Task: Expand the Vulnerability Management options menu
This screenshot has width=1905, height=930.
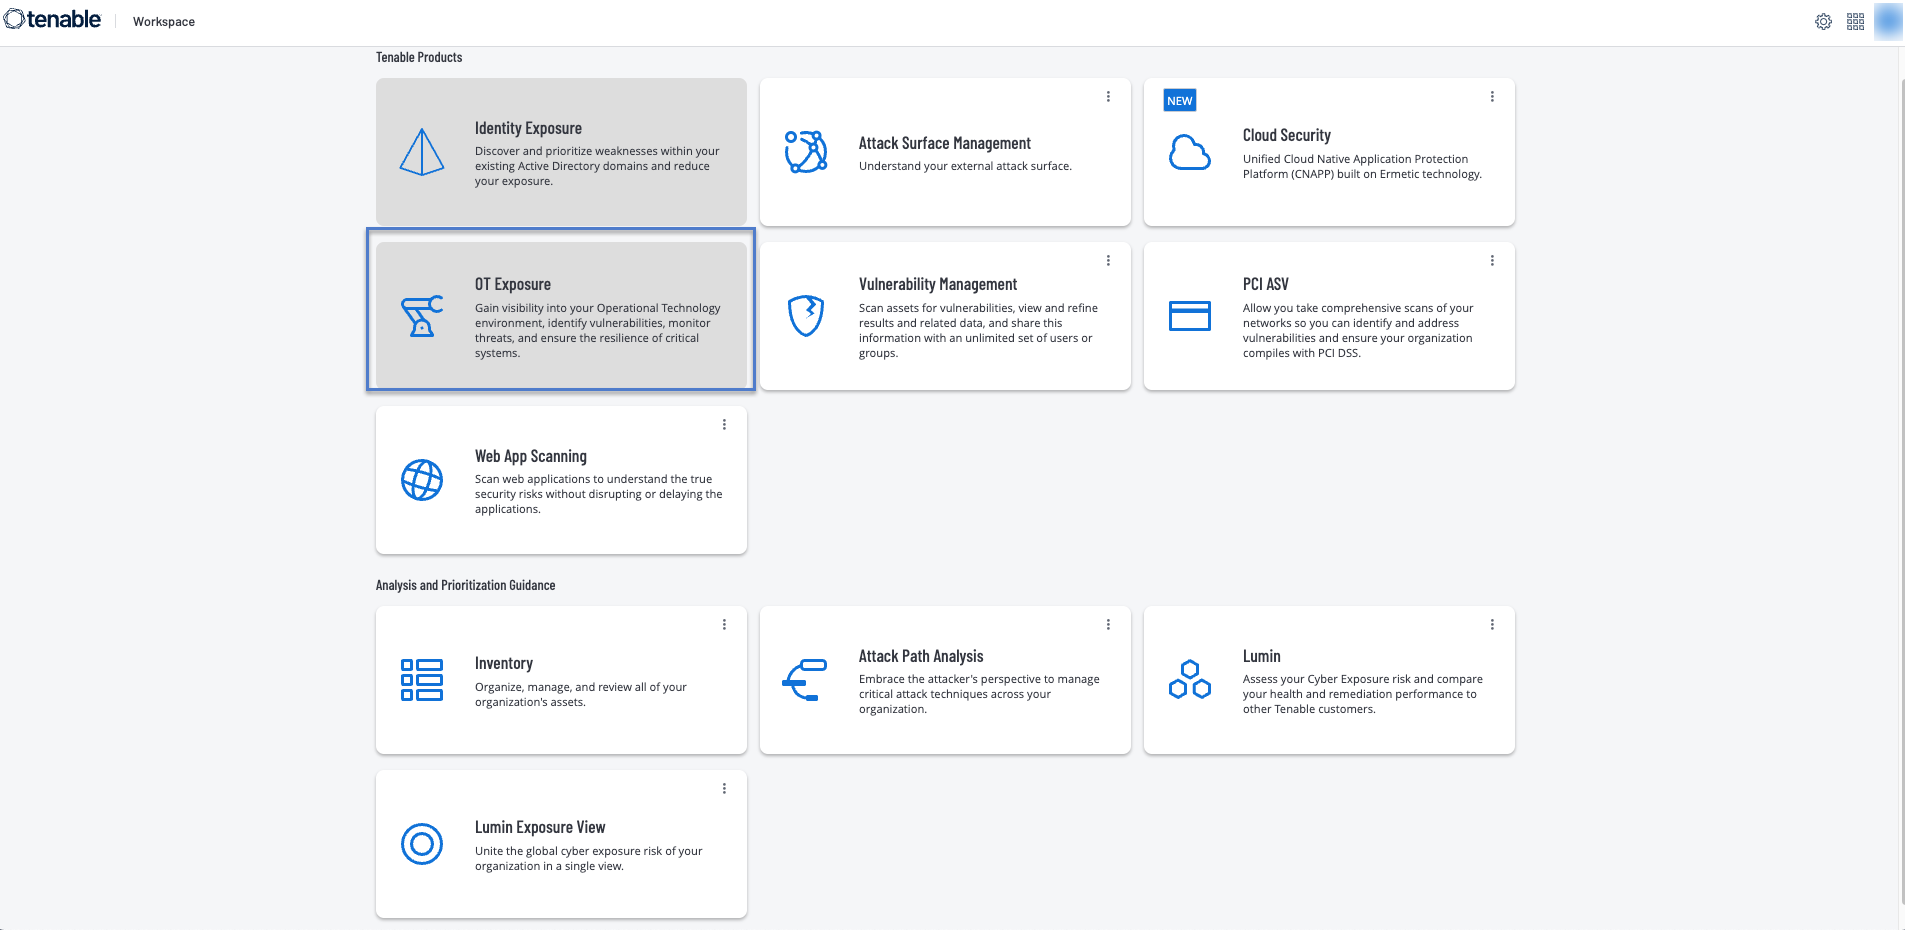Action: point(1108,261)
